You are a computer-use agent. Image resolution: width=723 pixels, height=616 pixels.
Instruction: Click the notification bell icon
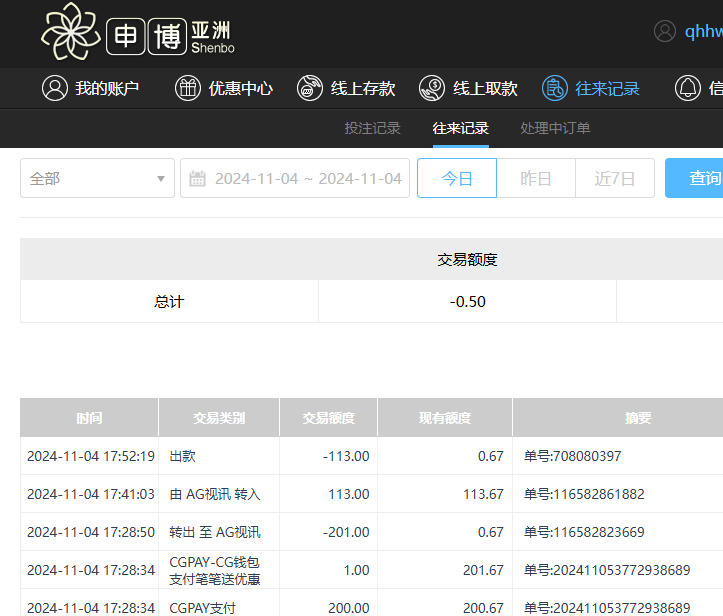688,88
